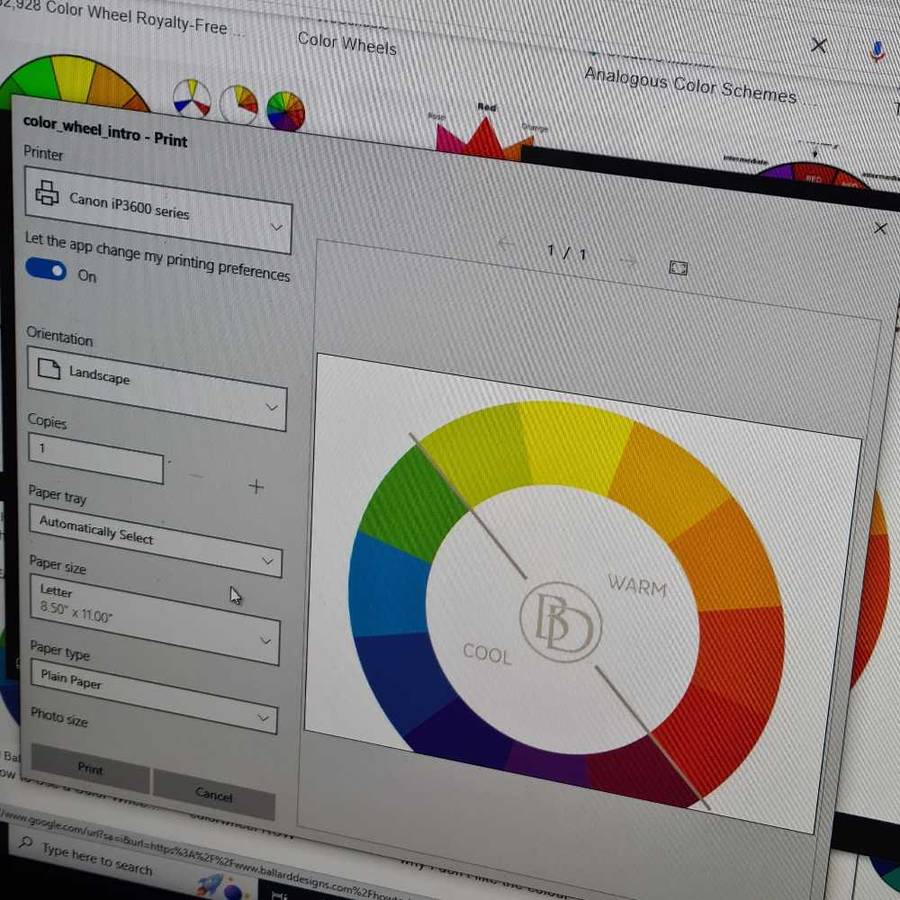Viewport: 900px width, 900px height.
Task: Select the Analogous Color Schemes chip
Action: [x=690, y=86]
